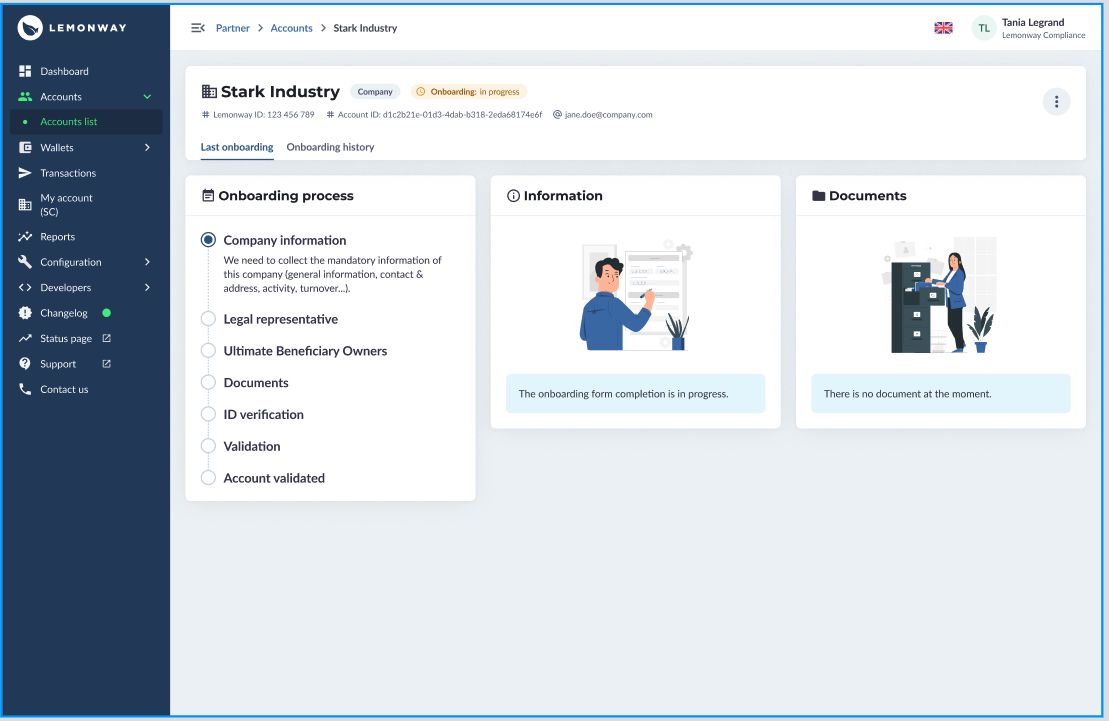Click the Developers code brackets icon

25,287
